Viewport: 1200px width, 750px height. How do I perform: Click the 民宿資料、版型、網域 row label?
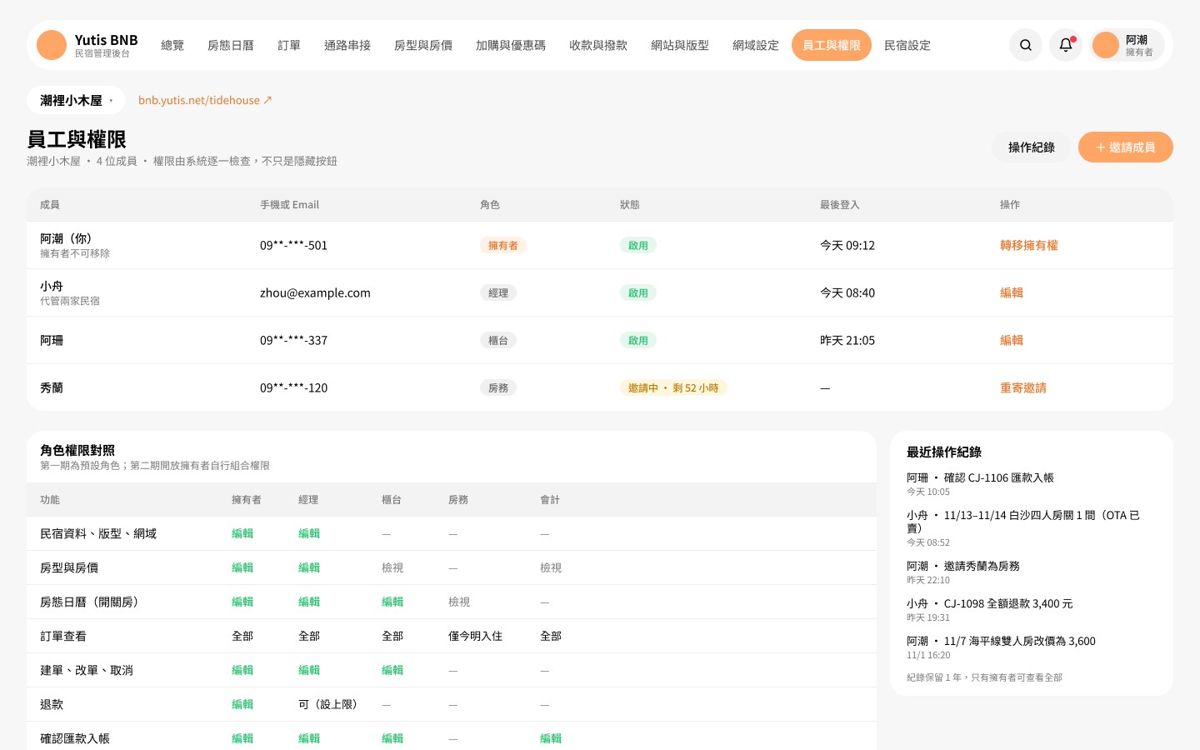pyautogui.click(x=98, y=534)
